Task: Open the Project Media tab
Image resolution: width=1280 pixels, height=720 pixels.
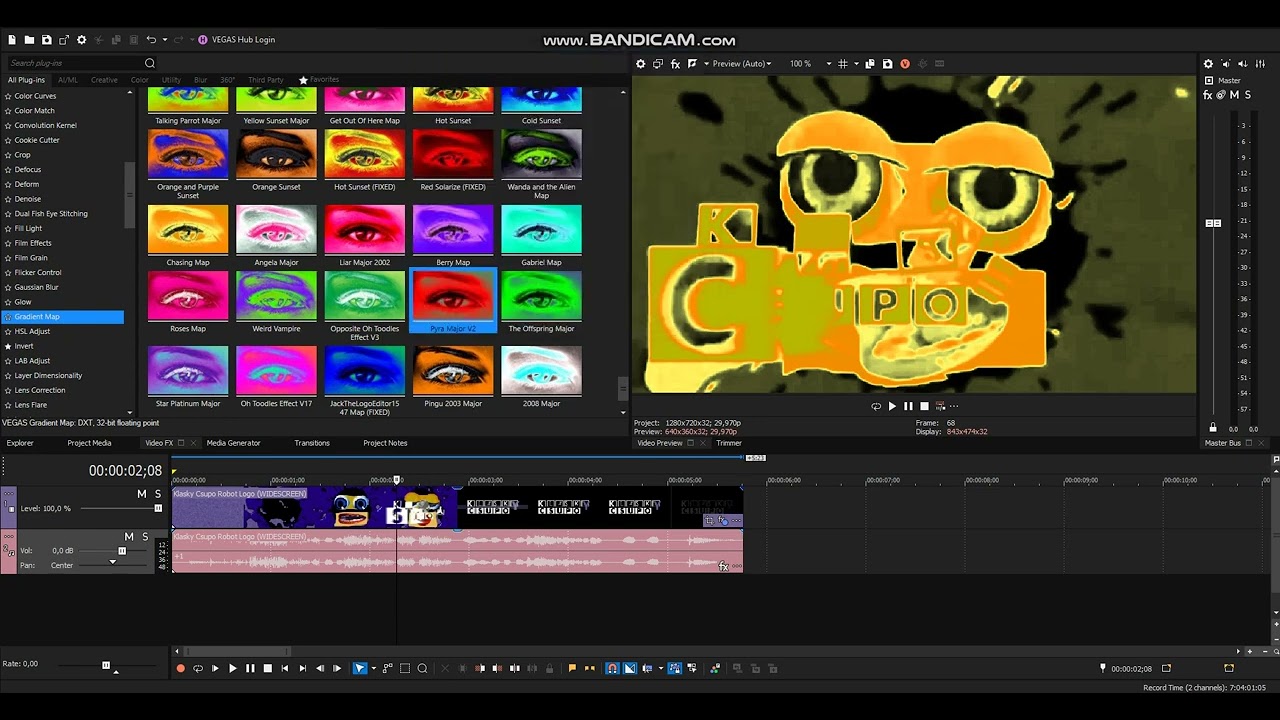Action: (x=89, y=443)
